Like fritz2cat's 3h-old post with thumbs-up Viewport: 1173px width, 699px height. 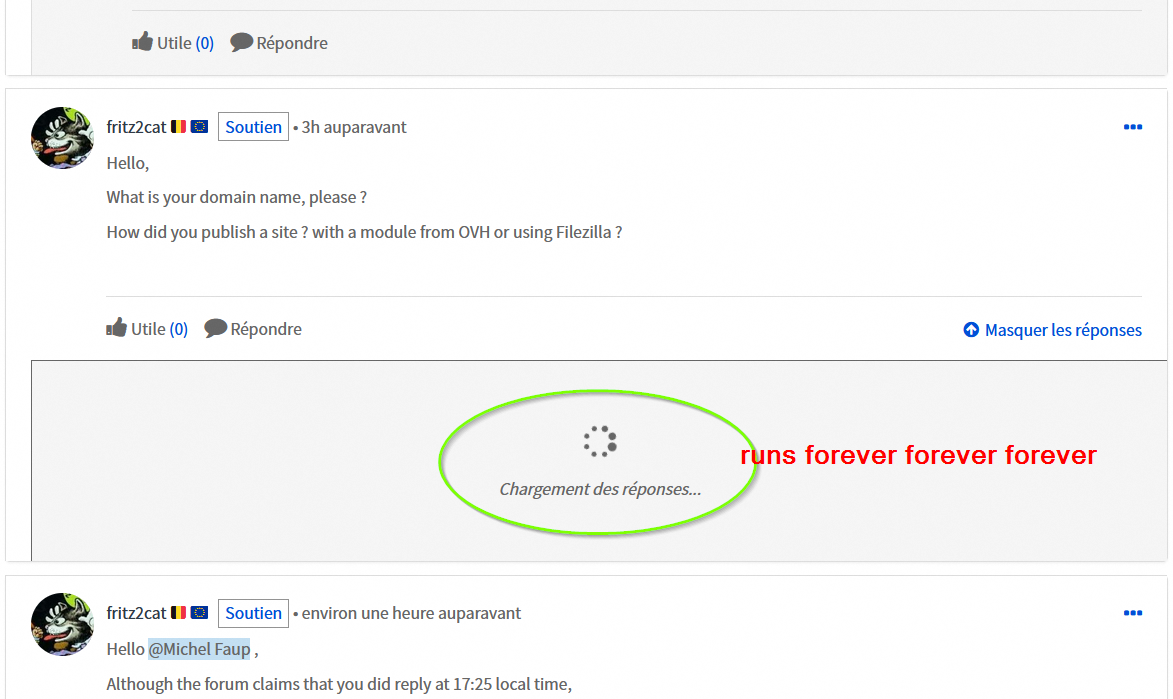116,328
